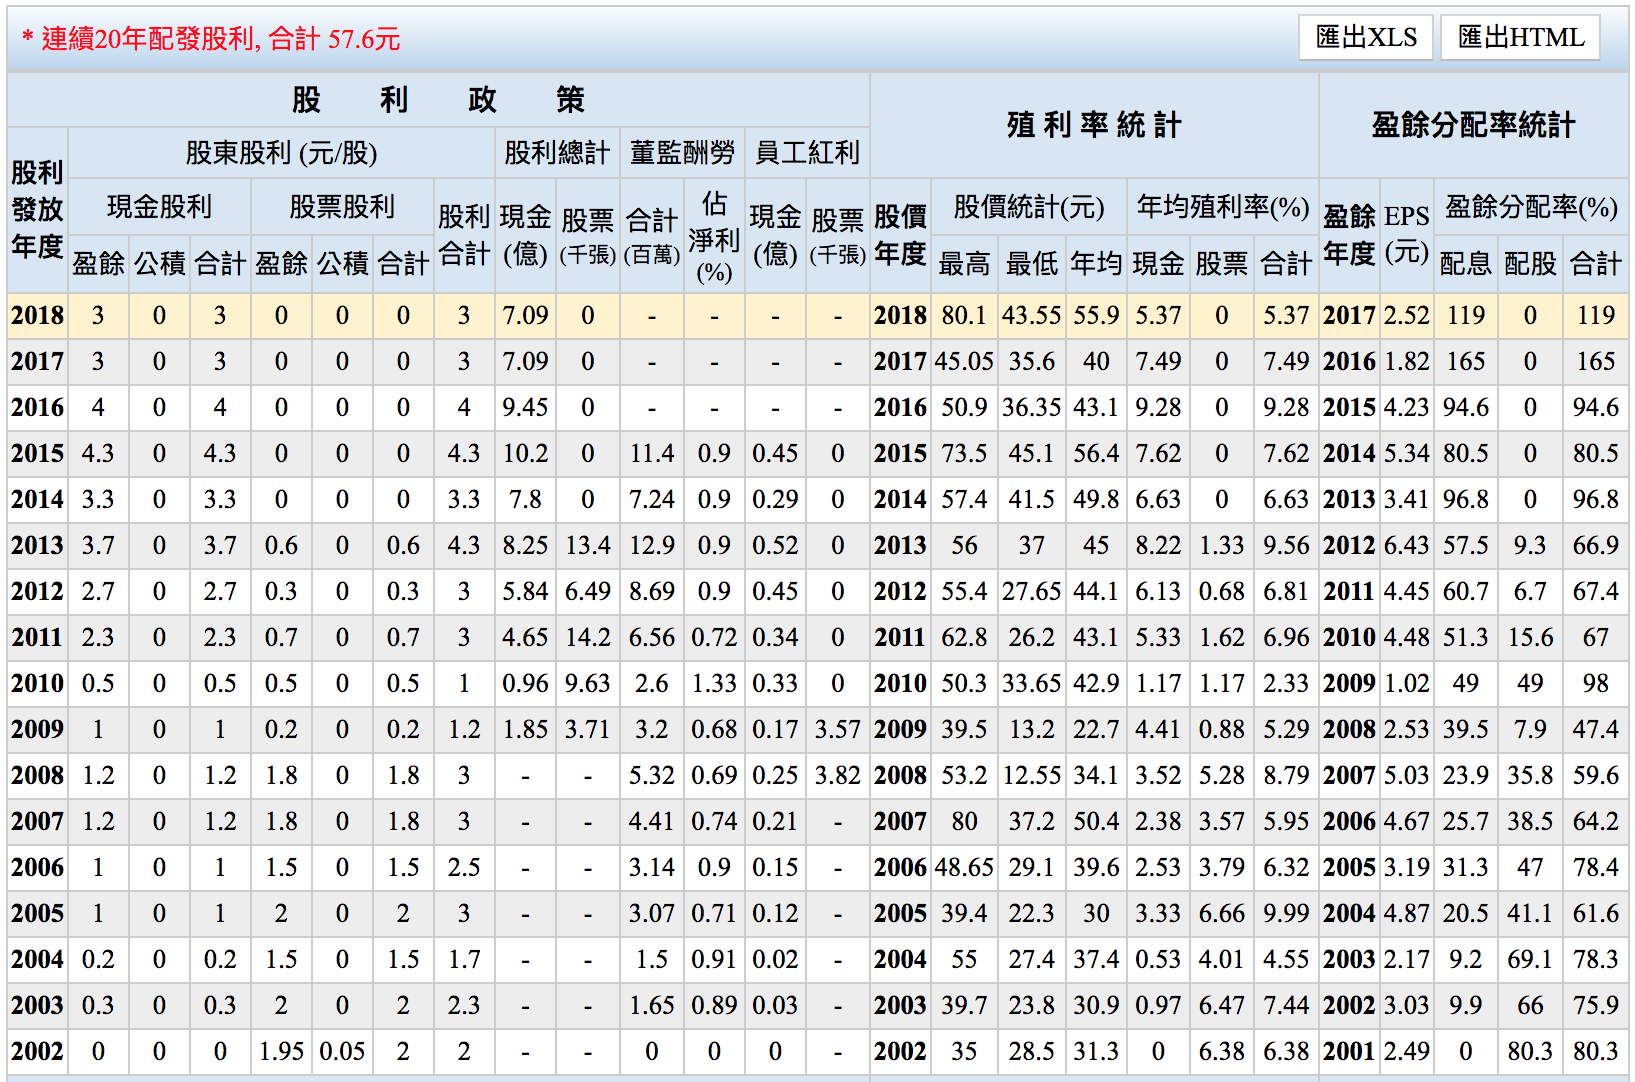1635x1082 pixels.
Task: Click the 股利總計 column header
Action: pyautogui.click(x=557, y=153)
